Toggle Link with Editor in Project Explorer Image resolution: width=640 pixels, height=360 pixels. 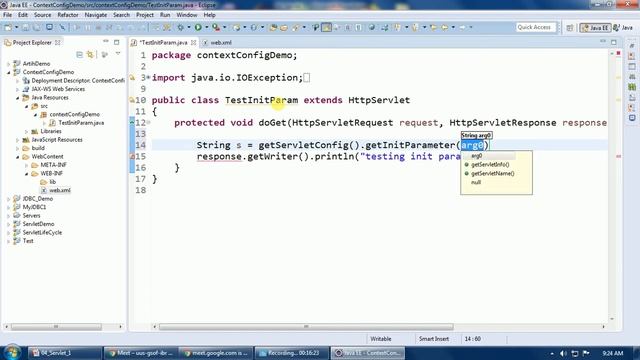point(90,54)
